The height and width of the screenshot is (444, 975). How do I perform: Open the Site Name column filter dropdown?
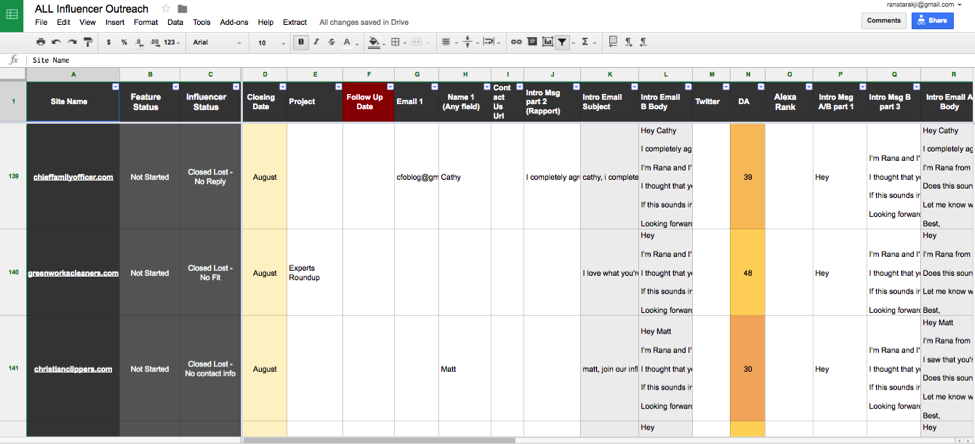(x=115, y=86)
